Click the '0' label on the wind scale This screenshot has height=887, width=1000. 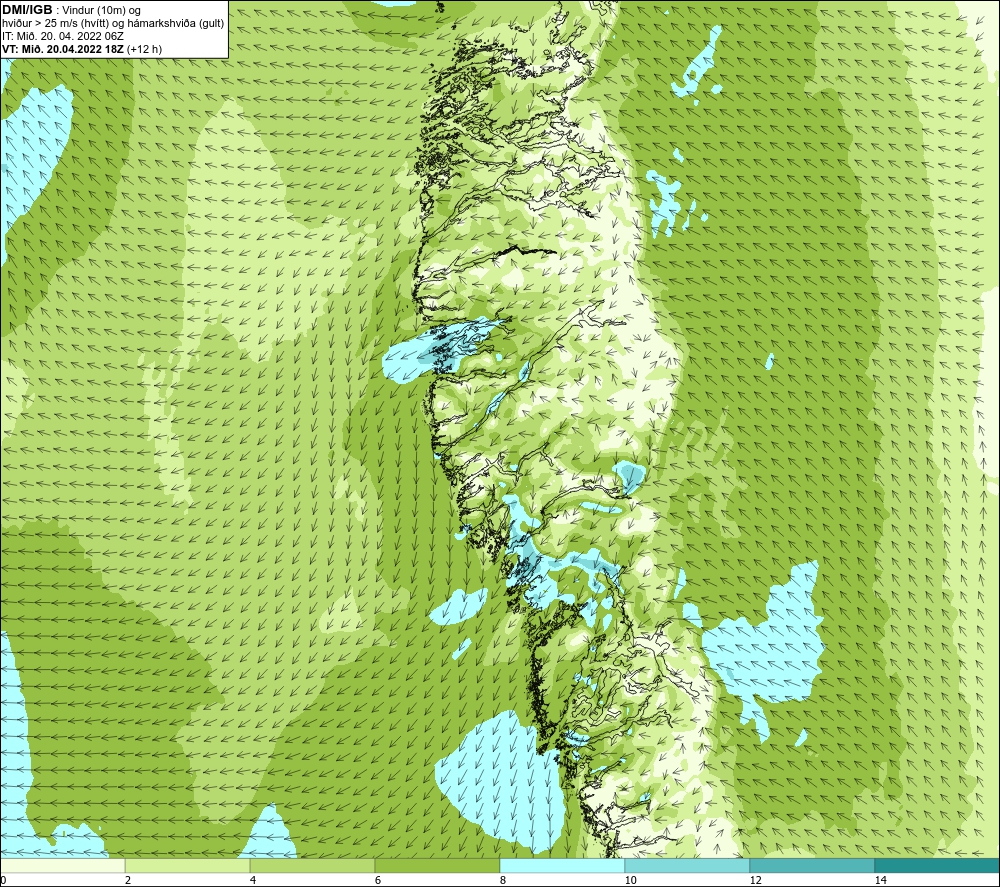coord(3,880)
